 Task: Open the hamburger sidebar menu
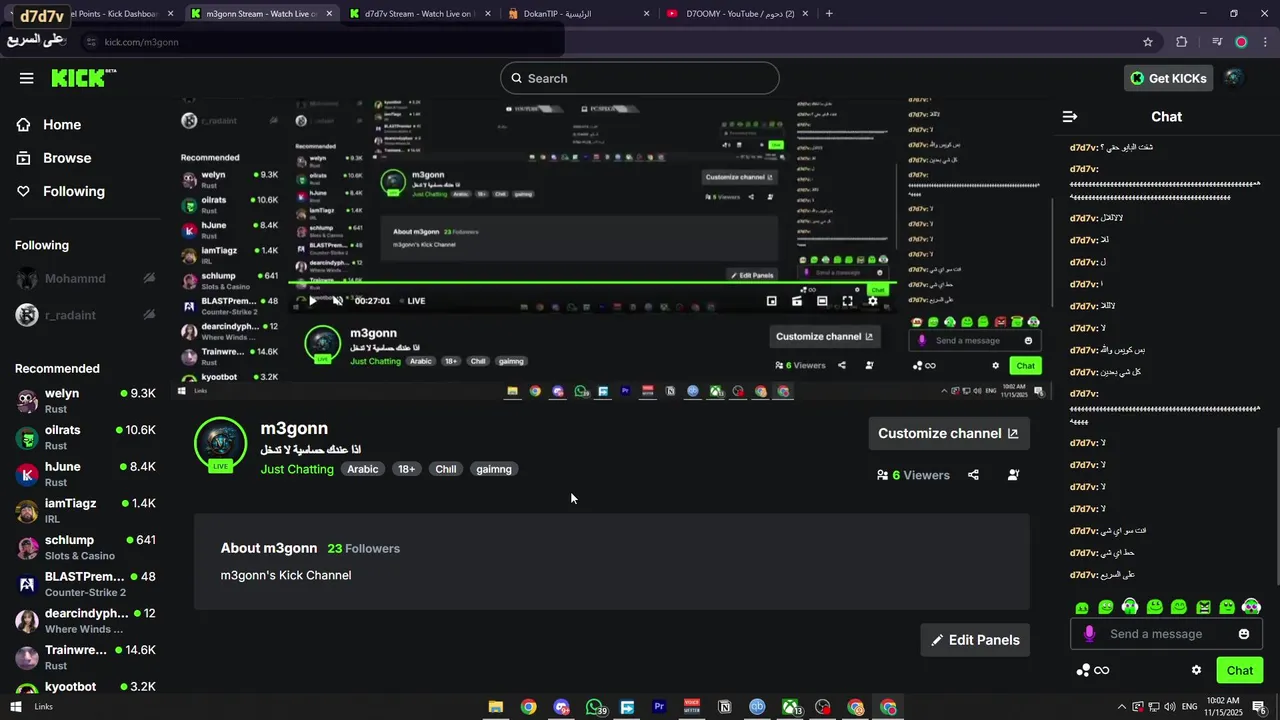(26, 78)
